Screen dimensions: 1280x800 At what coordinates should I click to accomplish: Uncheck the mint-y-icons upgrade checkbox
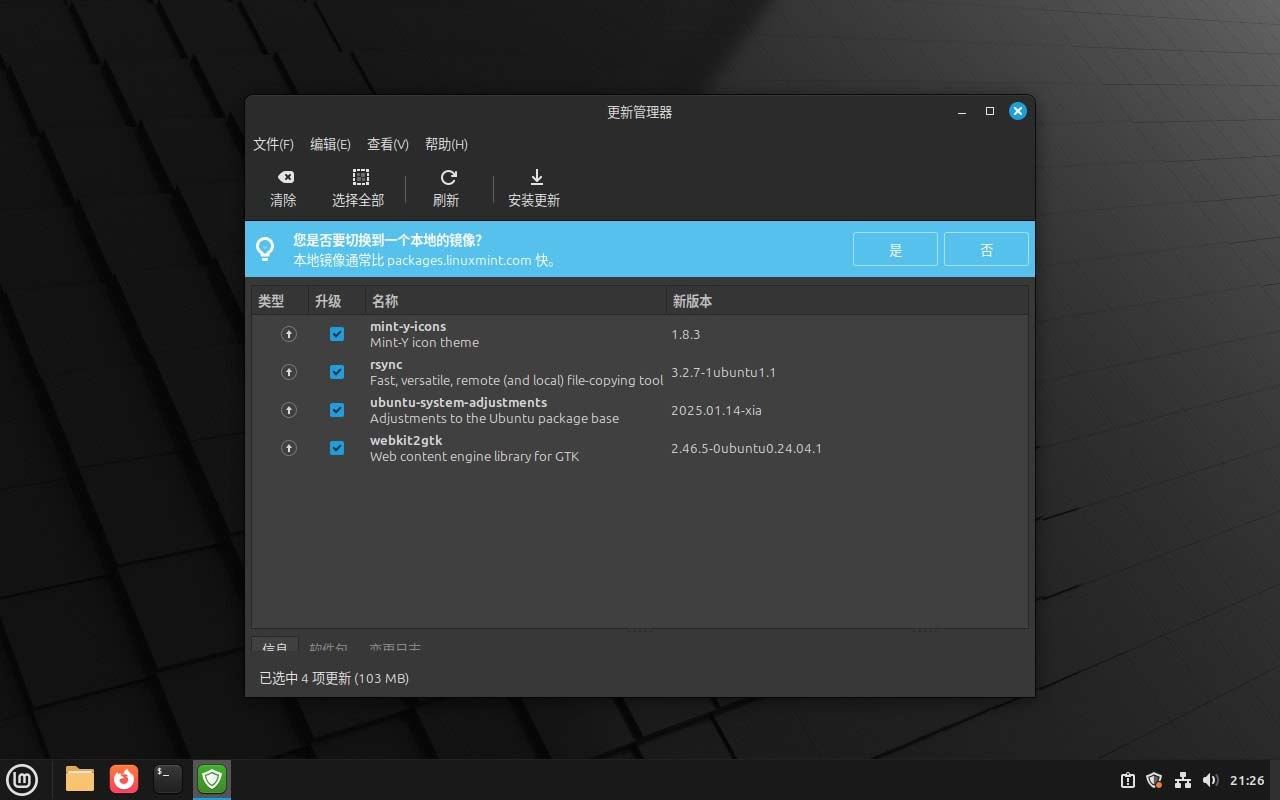(337, 334)
